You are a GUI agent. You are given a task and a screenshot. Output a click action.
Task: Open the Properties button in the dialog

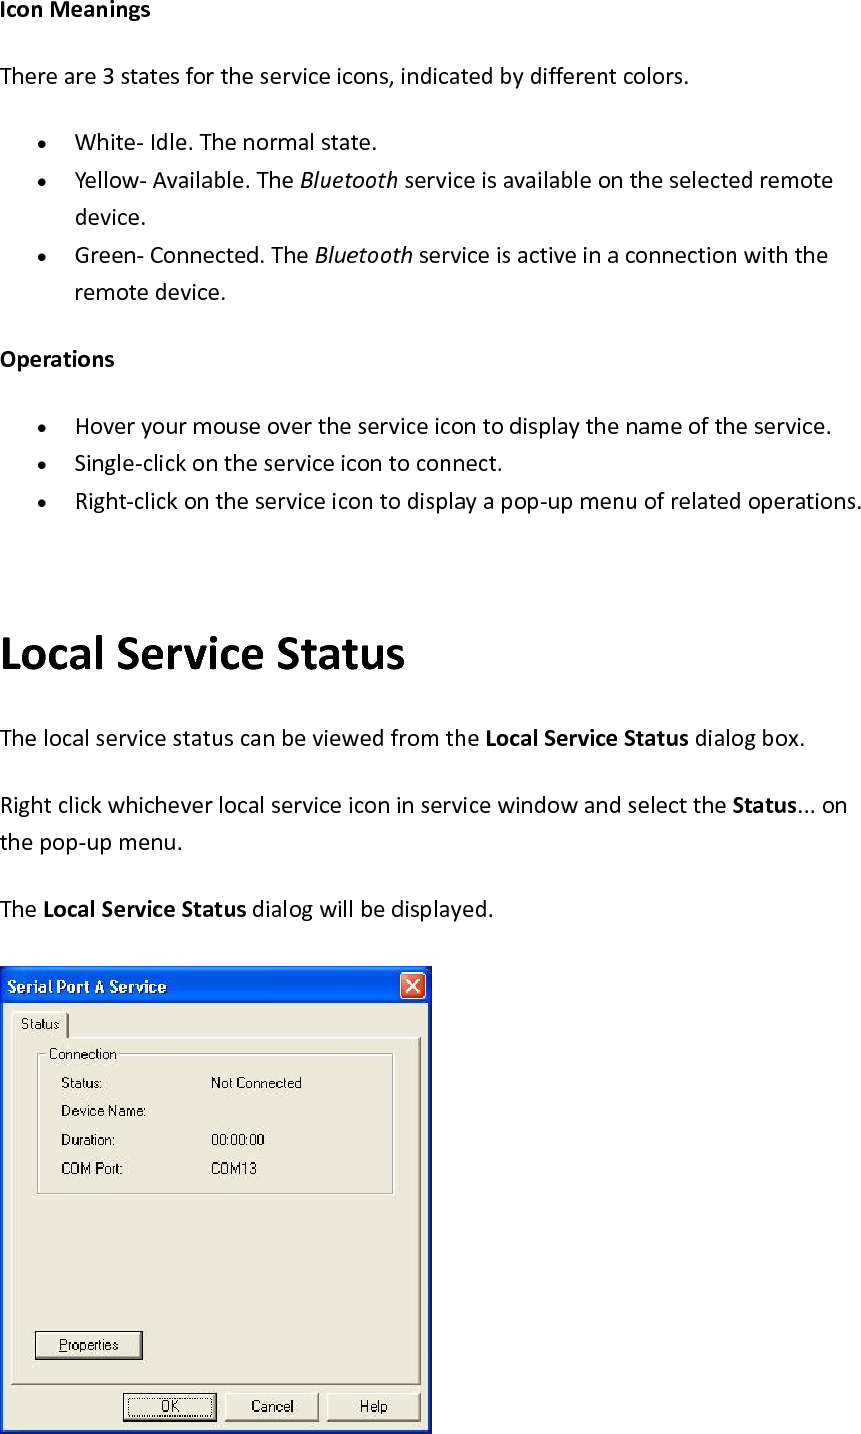click(88, 1345)
